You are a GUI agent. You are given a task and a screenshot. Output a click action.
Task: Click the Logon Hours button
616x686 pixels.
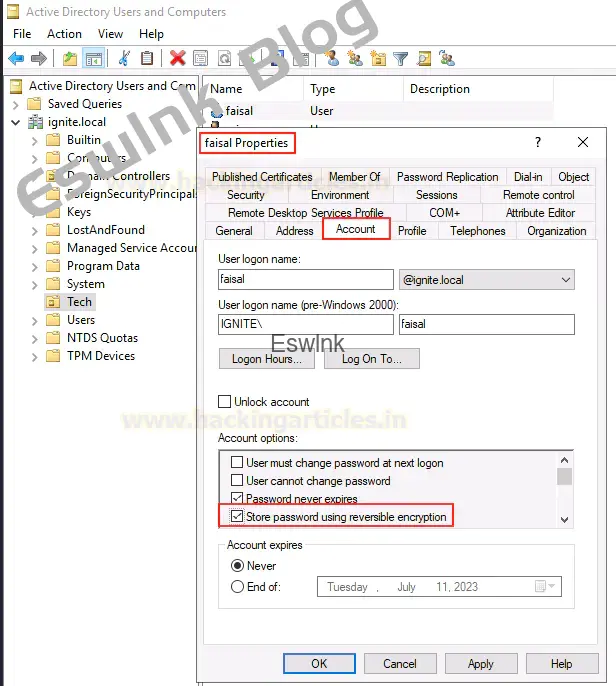[x=260, y=359]
